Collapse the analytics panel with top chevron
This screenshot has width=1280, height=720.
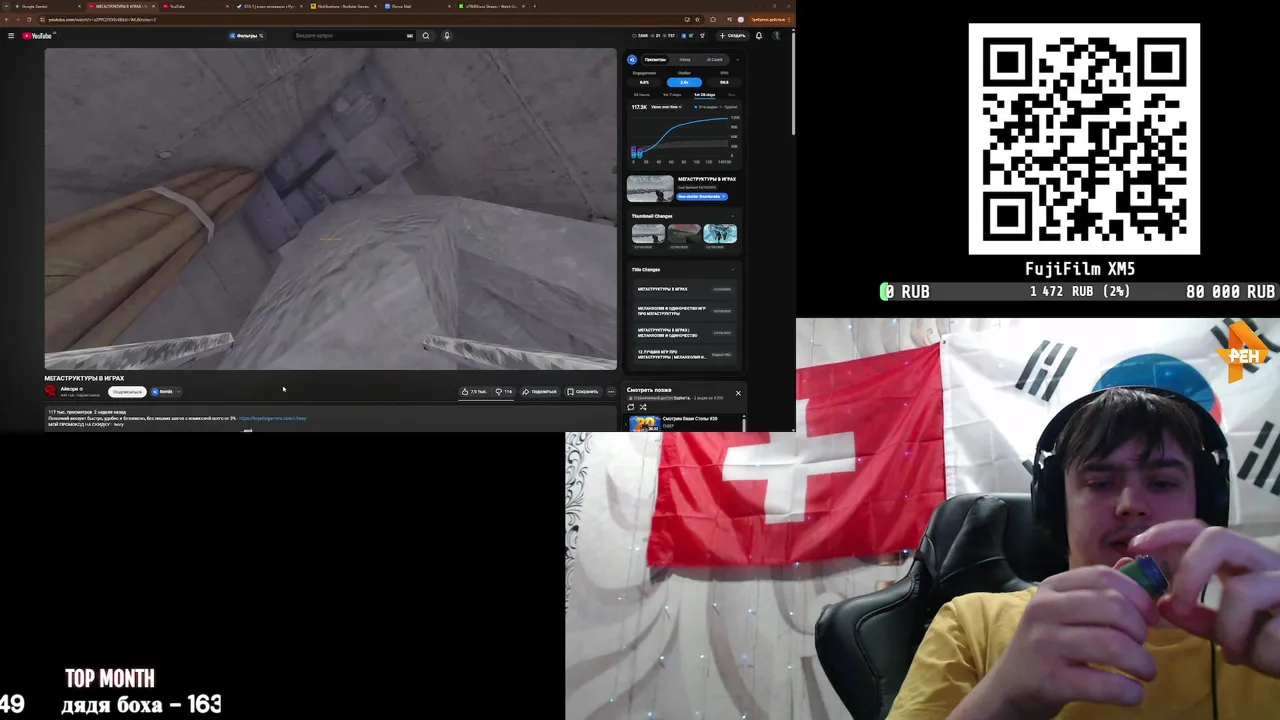coord(737,60)
